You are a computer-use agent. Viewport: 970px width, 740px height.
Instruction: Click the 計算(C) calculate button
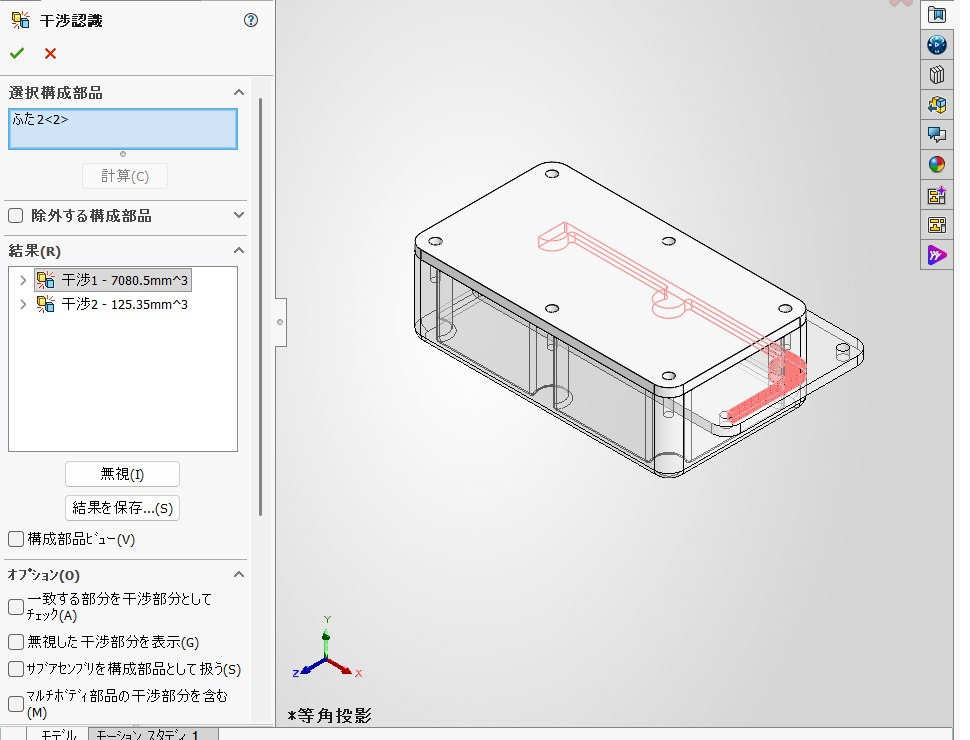[125, 176]
